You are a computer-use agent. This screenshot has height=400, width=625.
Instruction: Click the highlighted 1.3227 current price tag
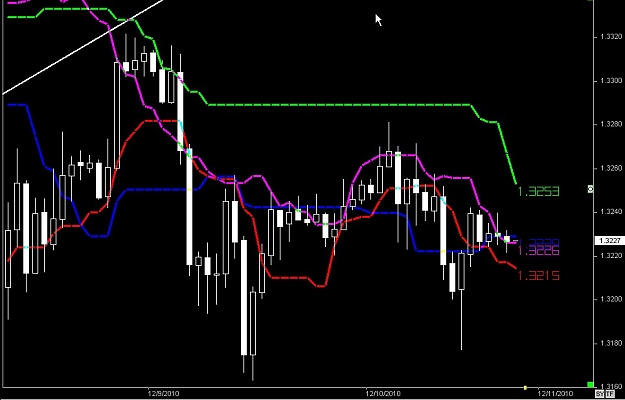coord(609,241)
